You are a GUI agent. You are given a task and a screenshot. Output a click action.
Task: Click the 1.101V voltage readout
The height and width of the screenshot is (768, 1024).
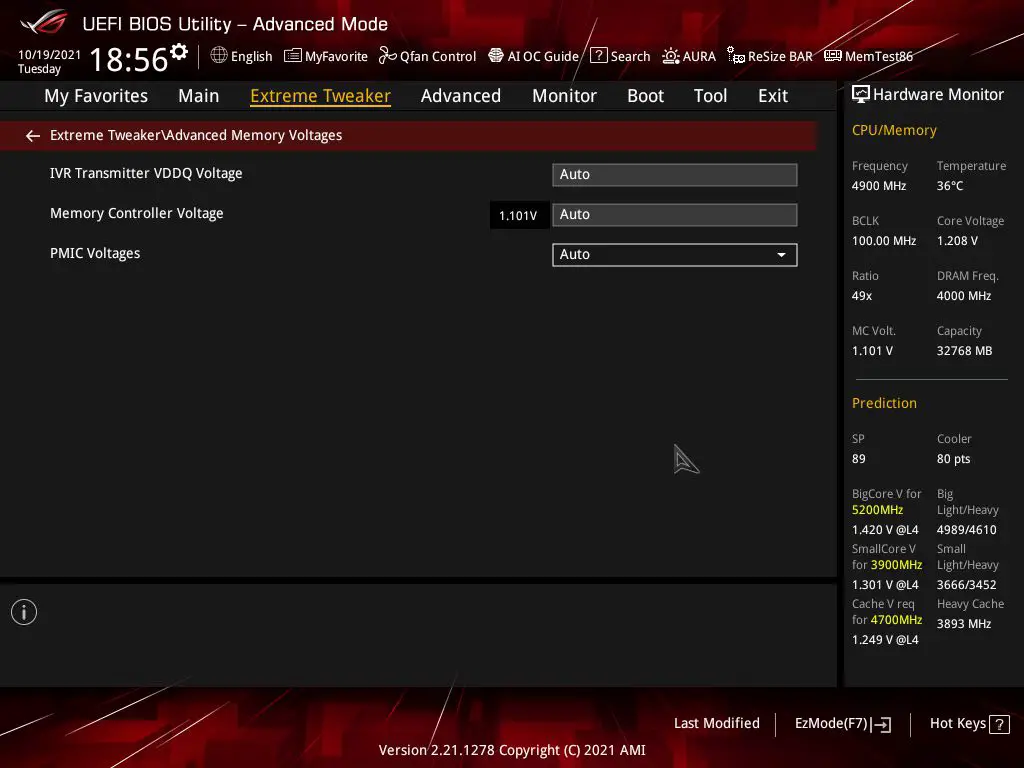(518, 216)
